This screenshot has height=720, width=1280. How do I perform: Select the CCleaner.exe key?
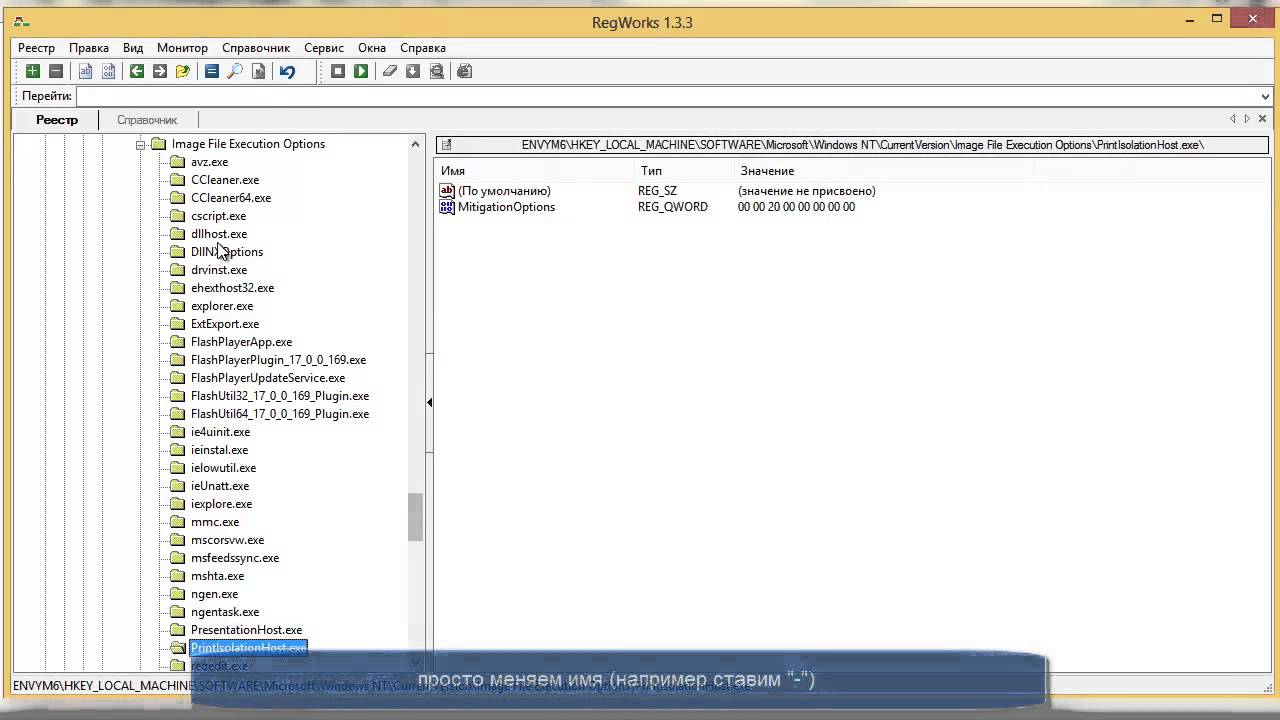coord(225,180)
